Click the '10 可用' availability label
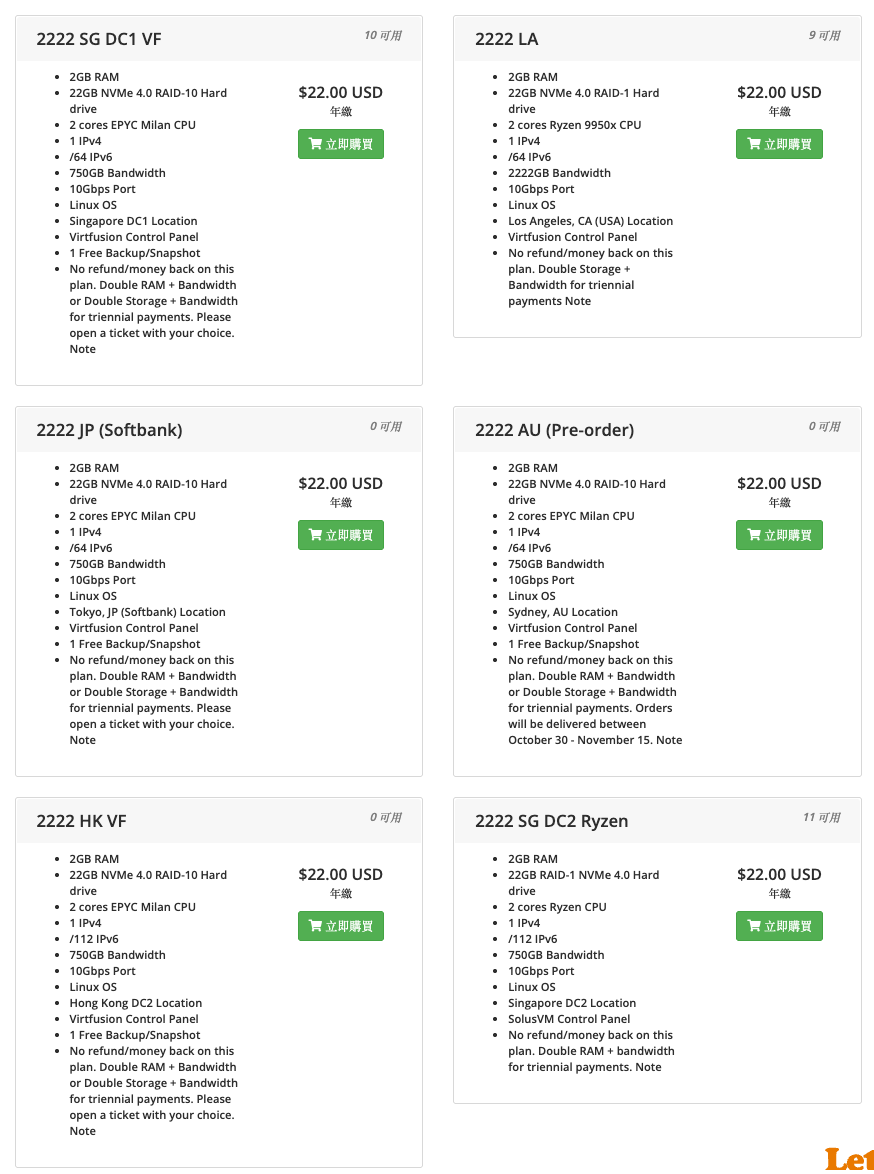 (382, 36)
